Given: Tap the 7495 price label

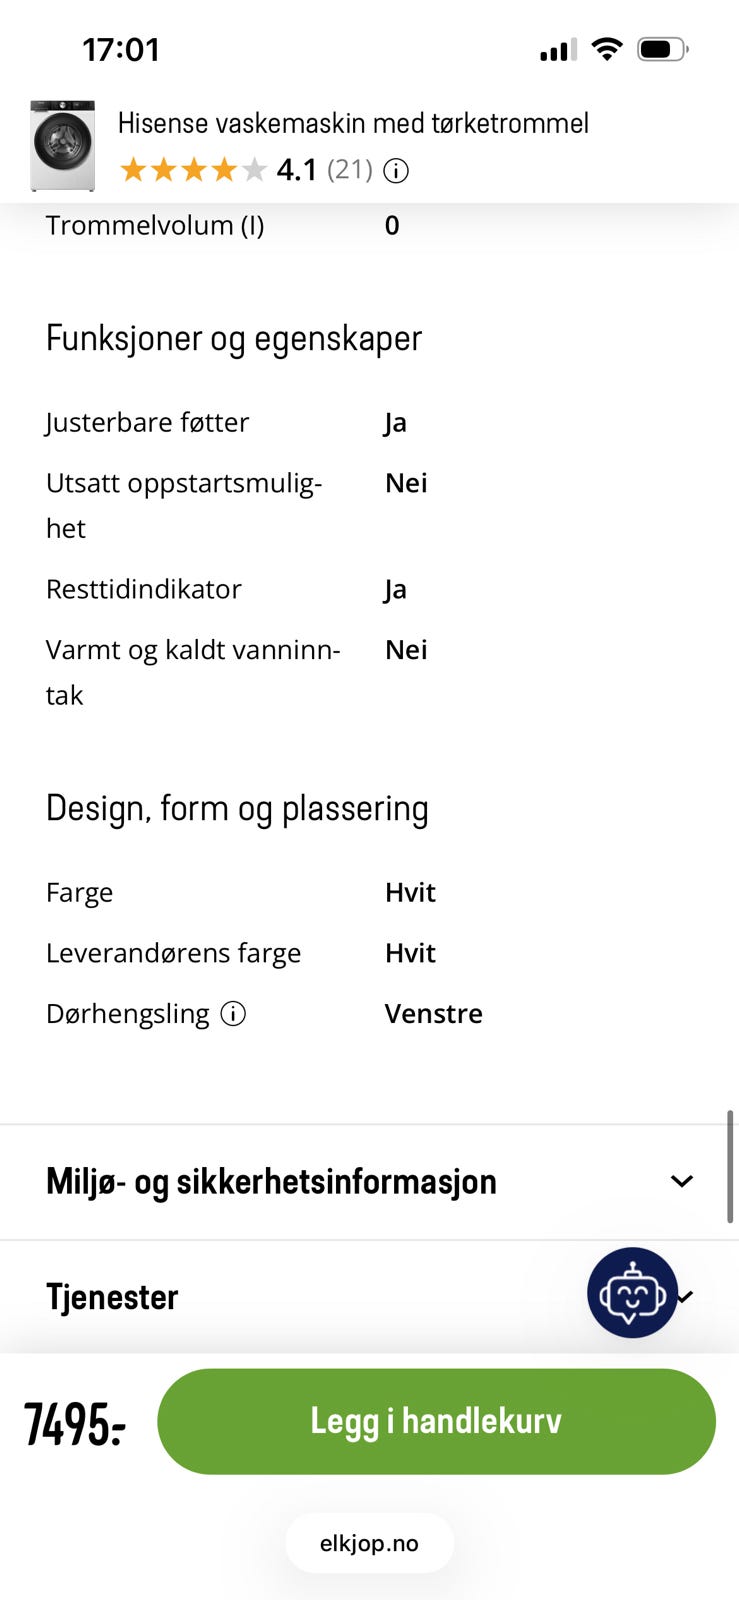Looking at the screenshot, I should pos(75,1423).
